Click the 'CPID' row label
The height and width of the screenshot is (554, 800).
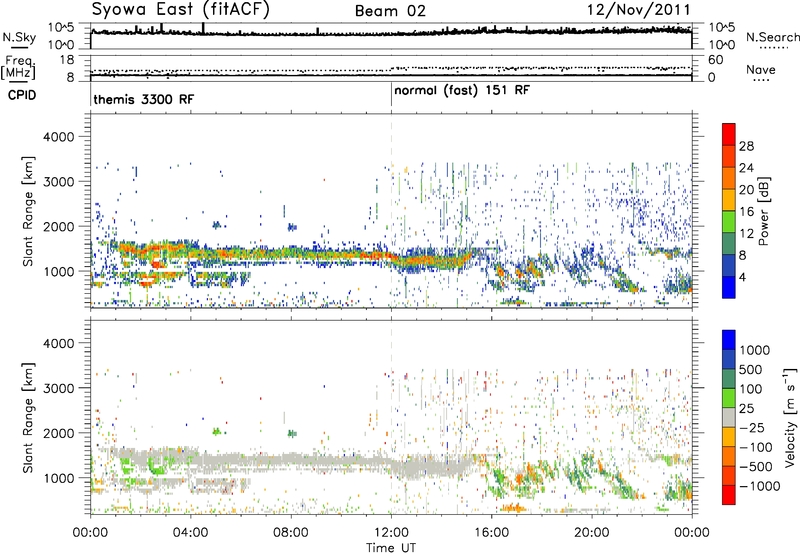pos(21,95)
